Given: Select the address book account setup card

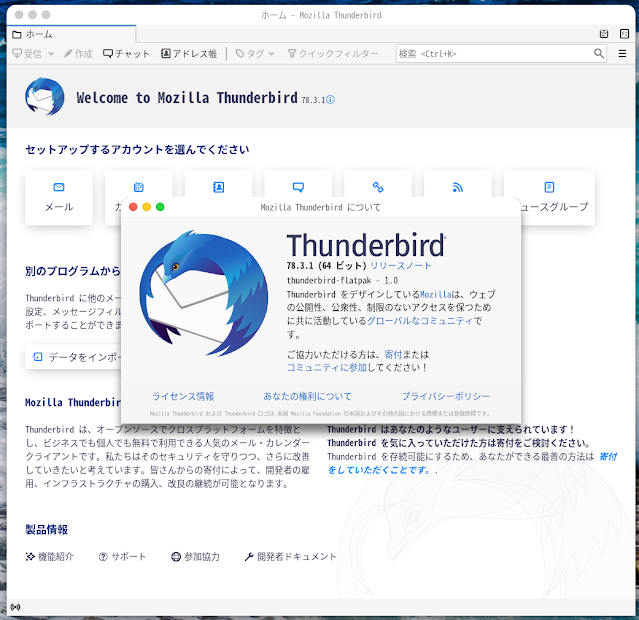Looking at the screenshot, I should (x=218, y=184).
